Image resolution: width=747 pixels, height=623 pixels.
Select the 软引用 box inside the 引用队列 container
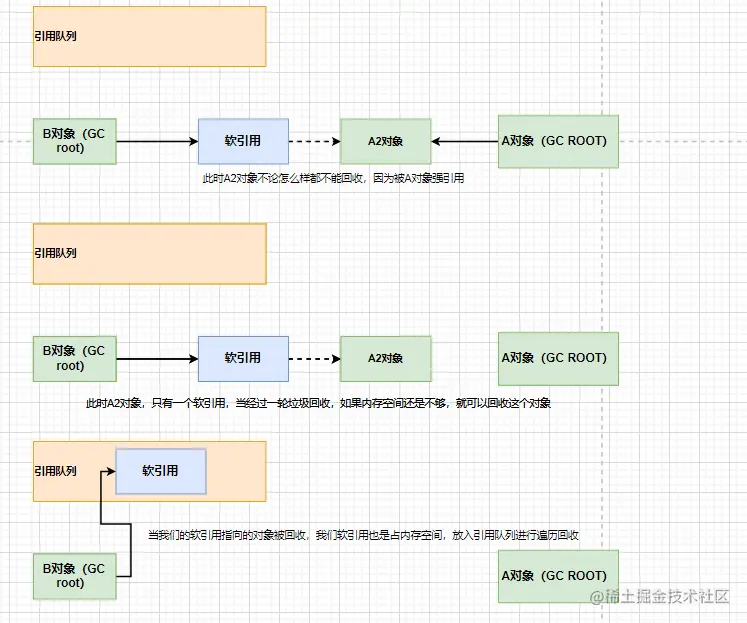tap(161, 471)
